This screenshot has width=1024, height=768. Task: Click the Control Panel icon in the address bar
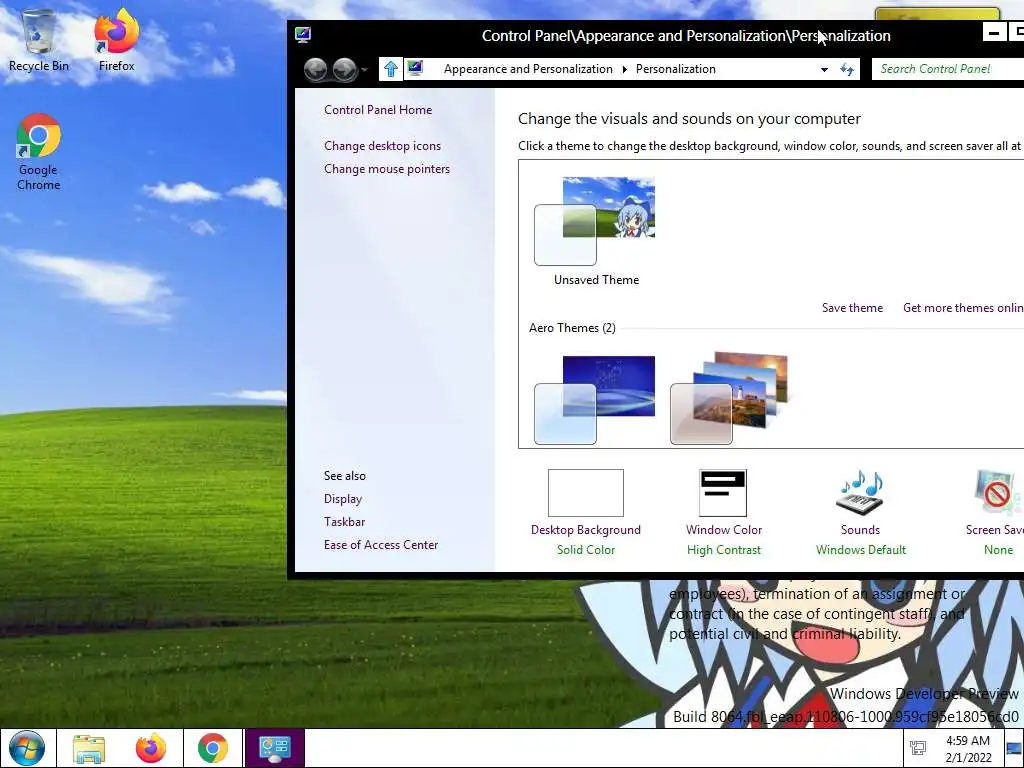click(x=415, y=68)
